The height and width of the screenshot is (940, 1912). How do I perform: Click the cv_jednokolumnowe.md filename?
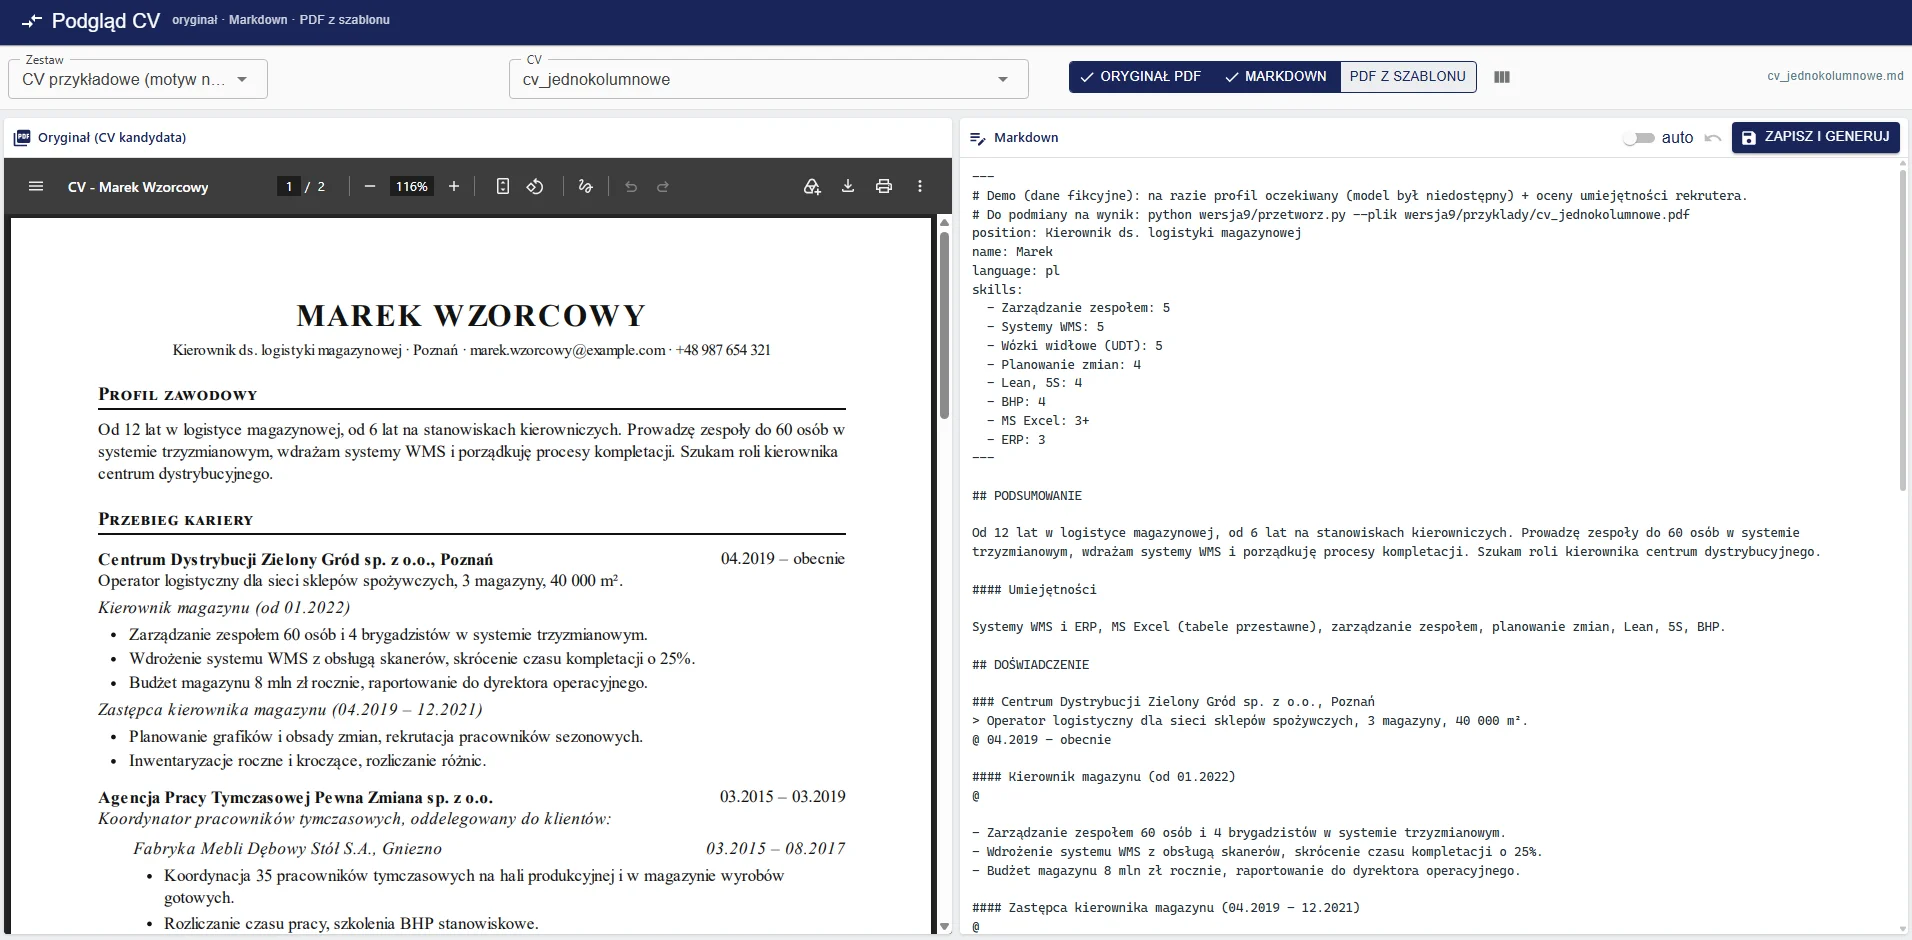click(1835, 76)
